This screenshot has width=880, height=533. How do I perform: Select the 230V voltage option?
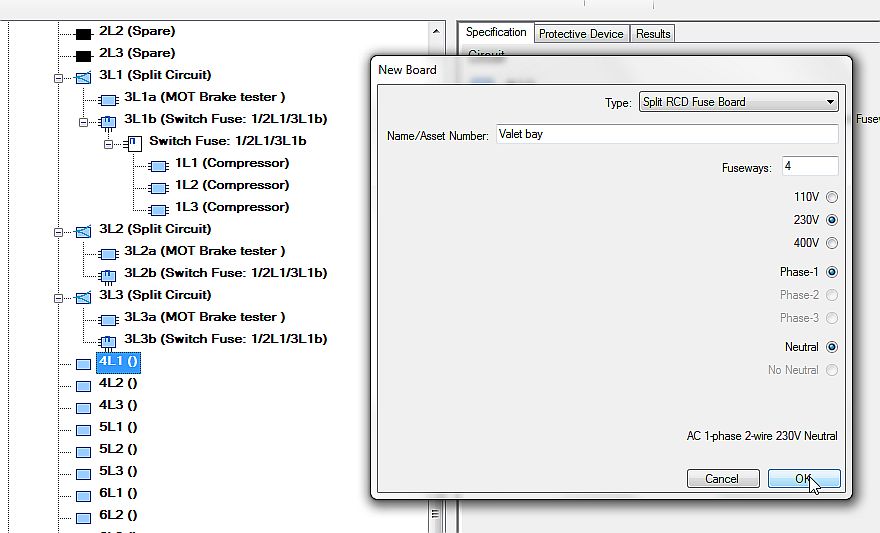click(832, 220)
